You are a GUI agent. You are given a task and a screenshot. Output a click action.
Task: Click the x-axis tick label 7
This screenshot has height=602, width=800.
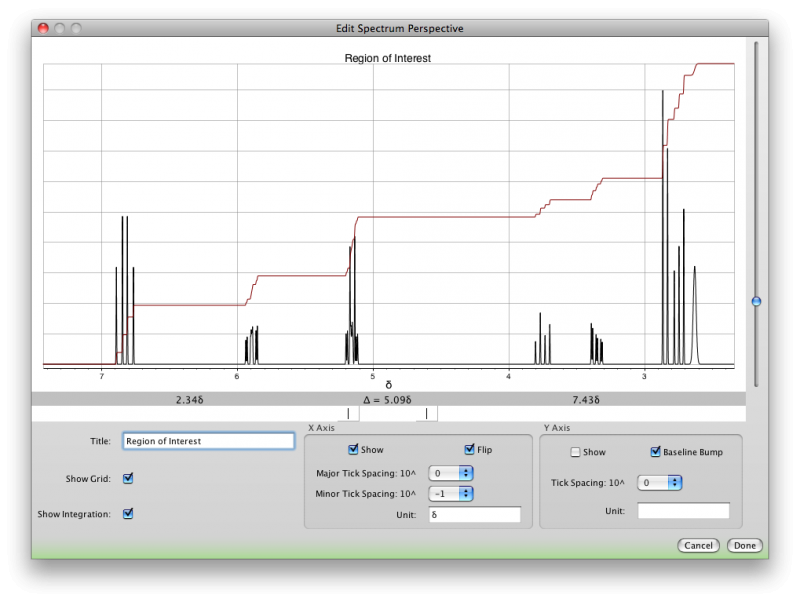(102, 377)
